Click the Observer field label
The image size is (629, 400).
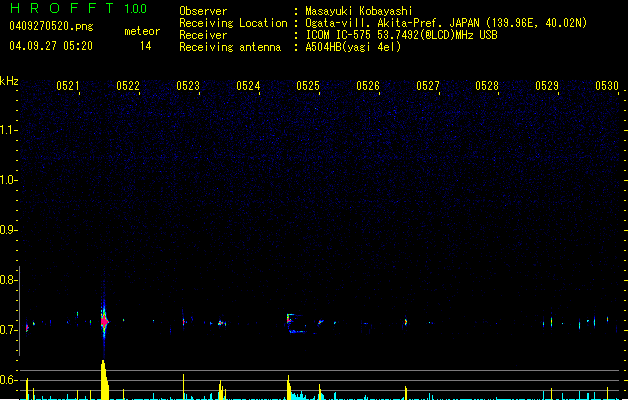(203, 11)
